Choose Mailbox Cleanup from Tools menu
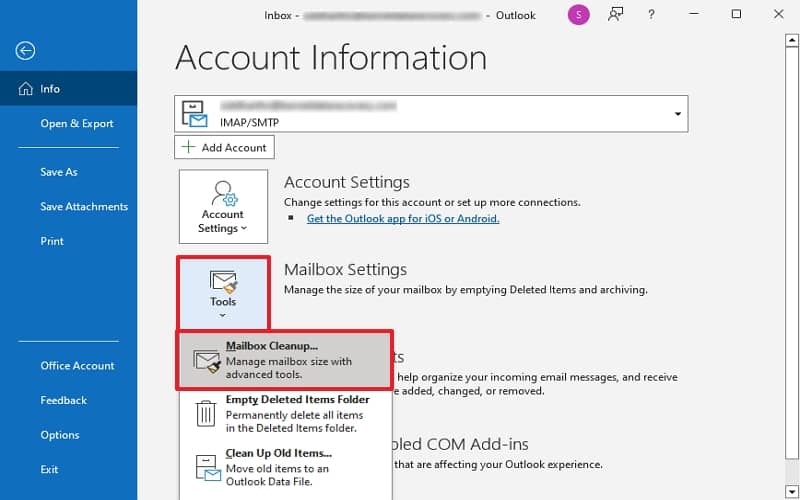This screenshot has height=500, width=800. [x=285, y=360]
